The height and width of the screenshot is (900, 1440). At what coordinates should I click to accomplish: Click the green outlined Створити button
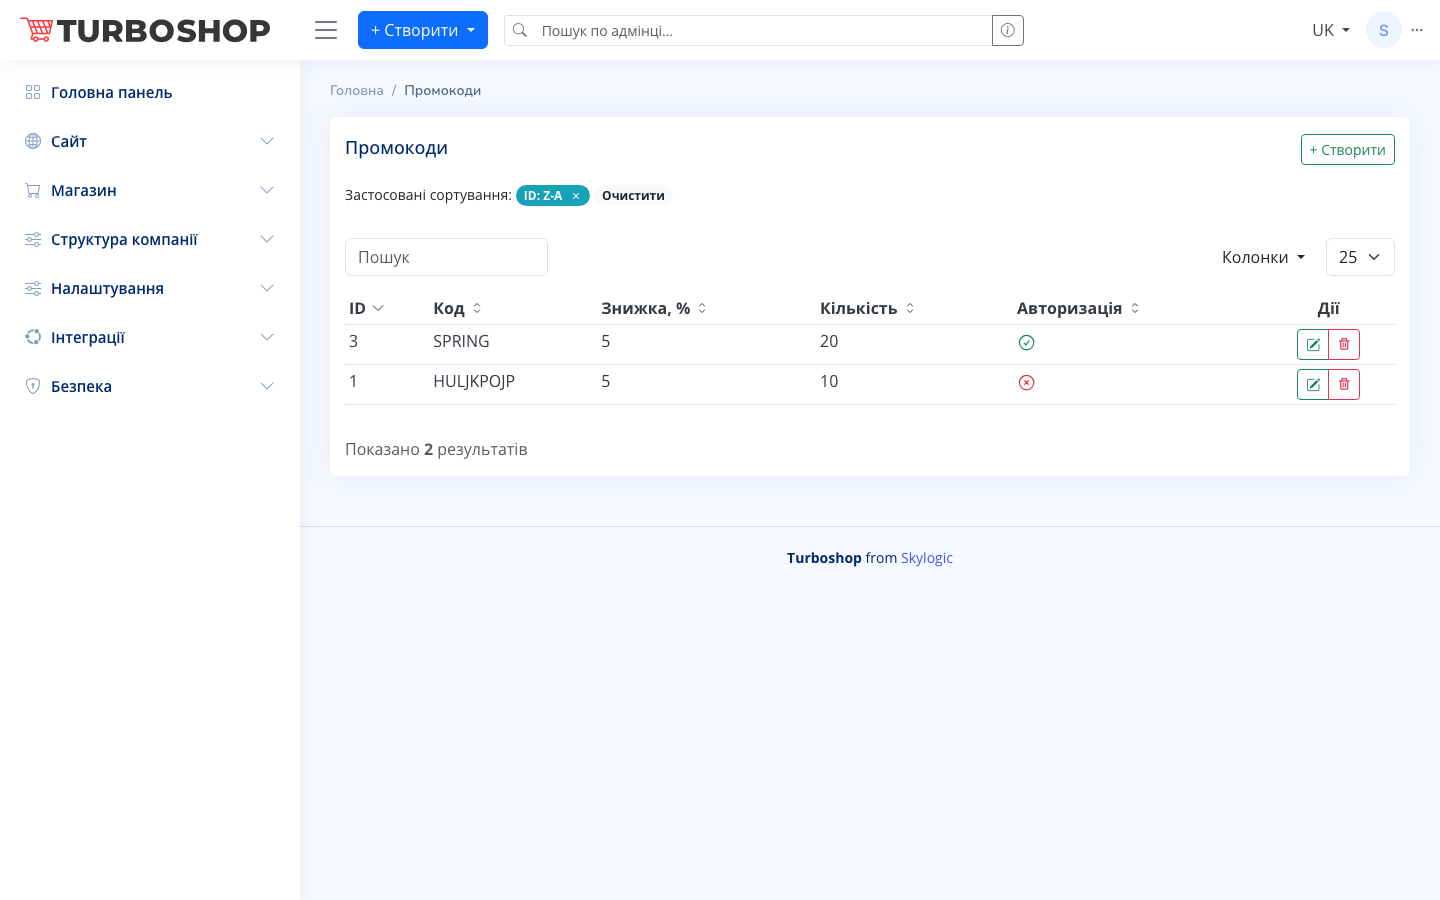1347,149
